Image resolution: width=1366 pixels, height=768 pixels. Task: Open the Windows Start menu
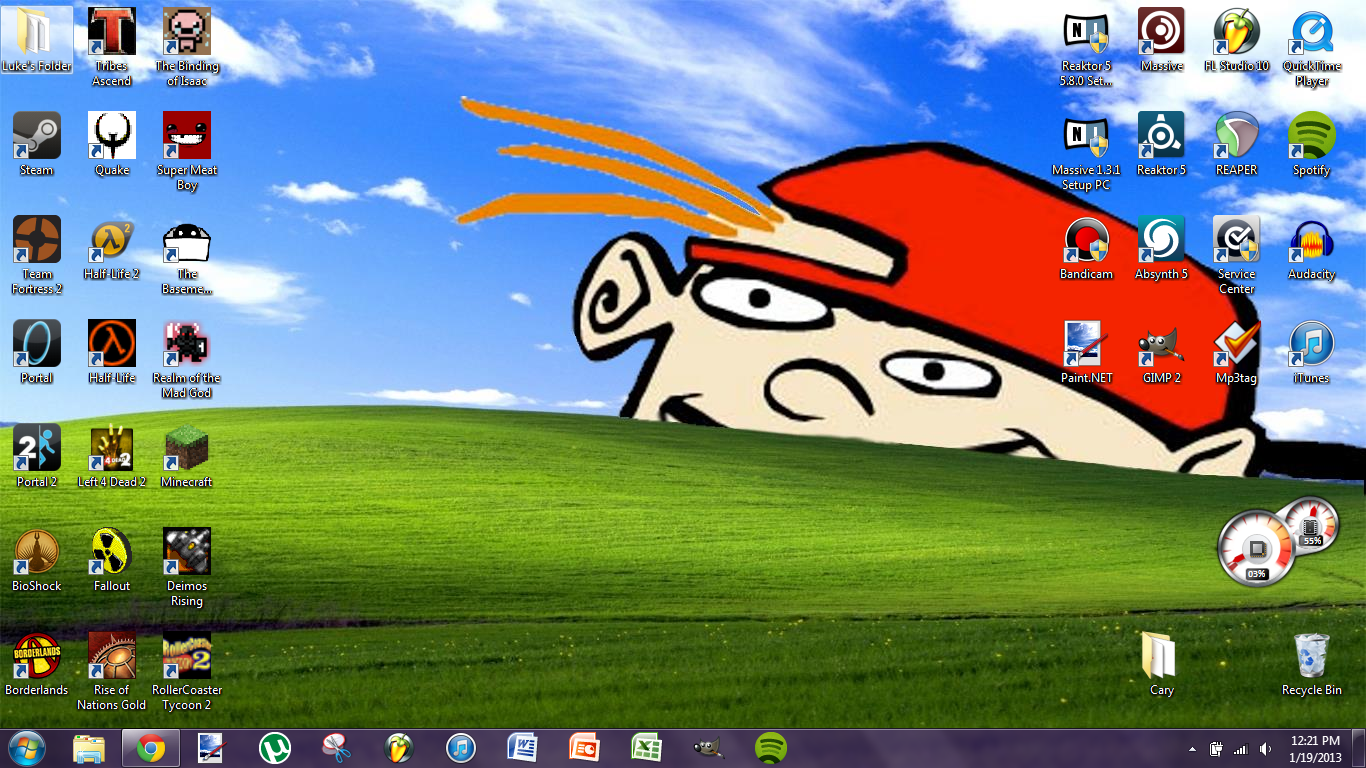27,748
